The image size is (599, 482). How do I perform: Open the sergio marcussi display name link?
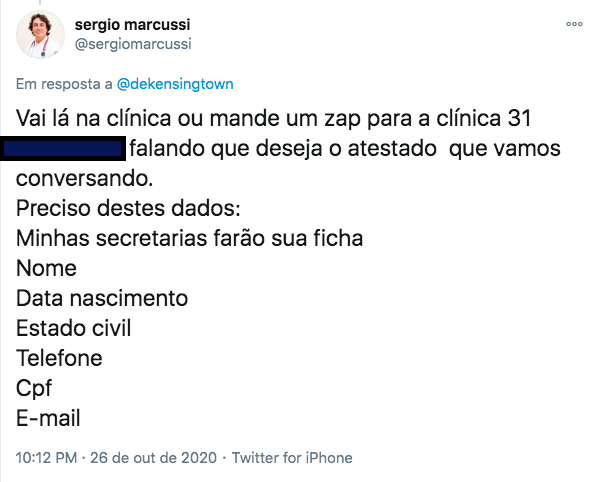point(133,25)
